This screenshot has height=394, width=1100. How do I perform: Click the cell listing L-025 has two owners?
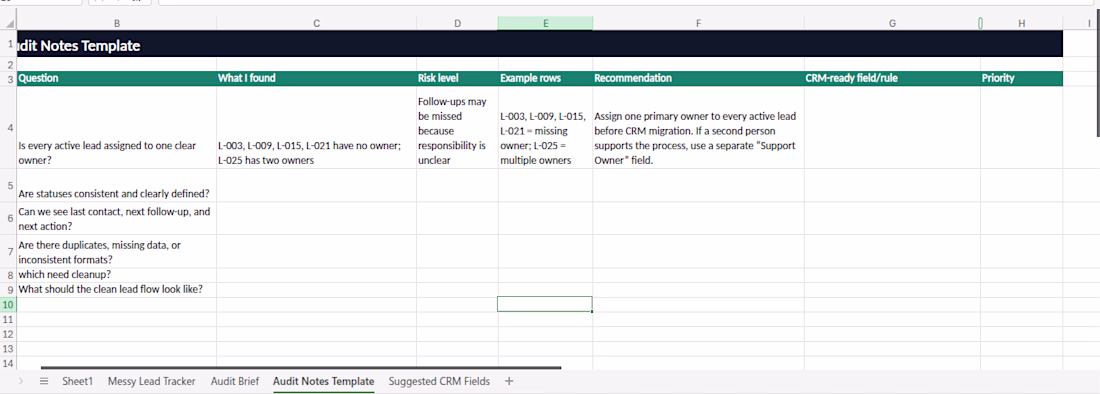316,128
